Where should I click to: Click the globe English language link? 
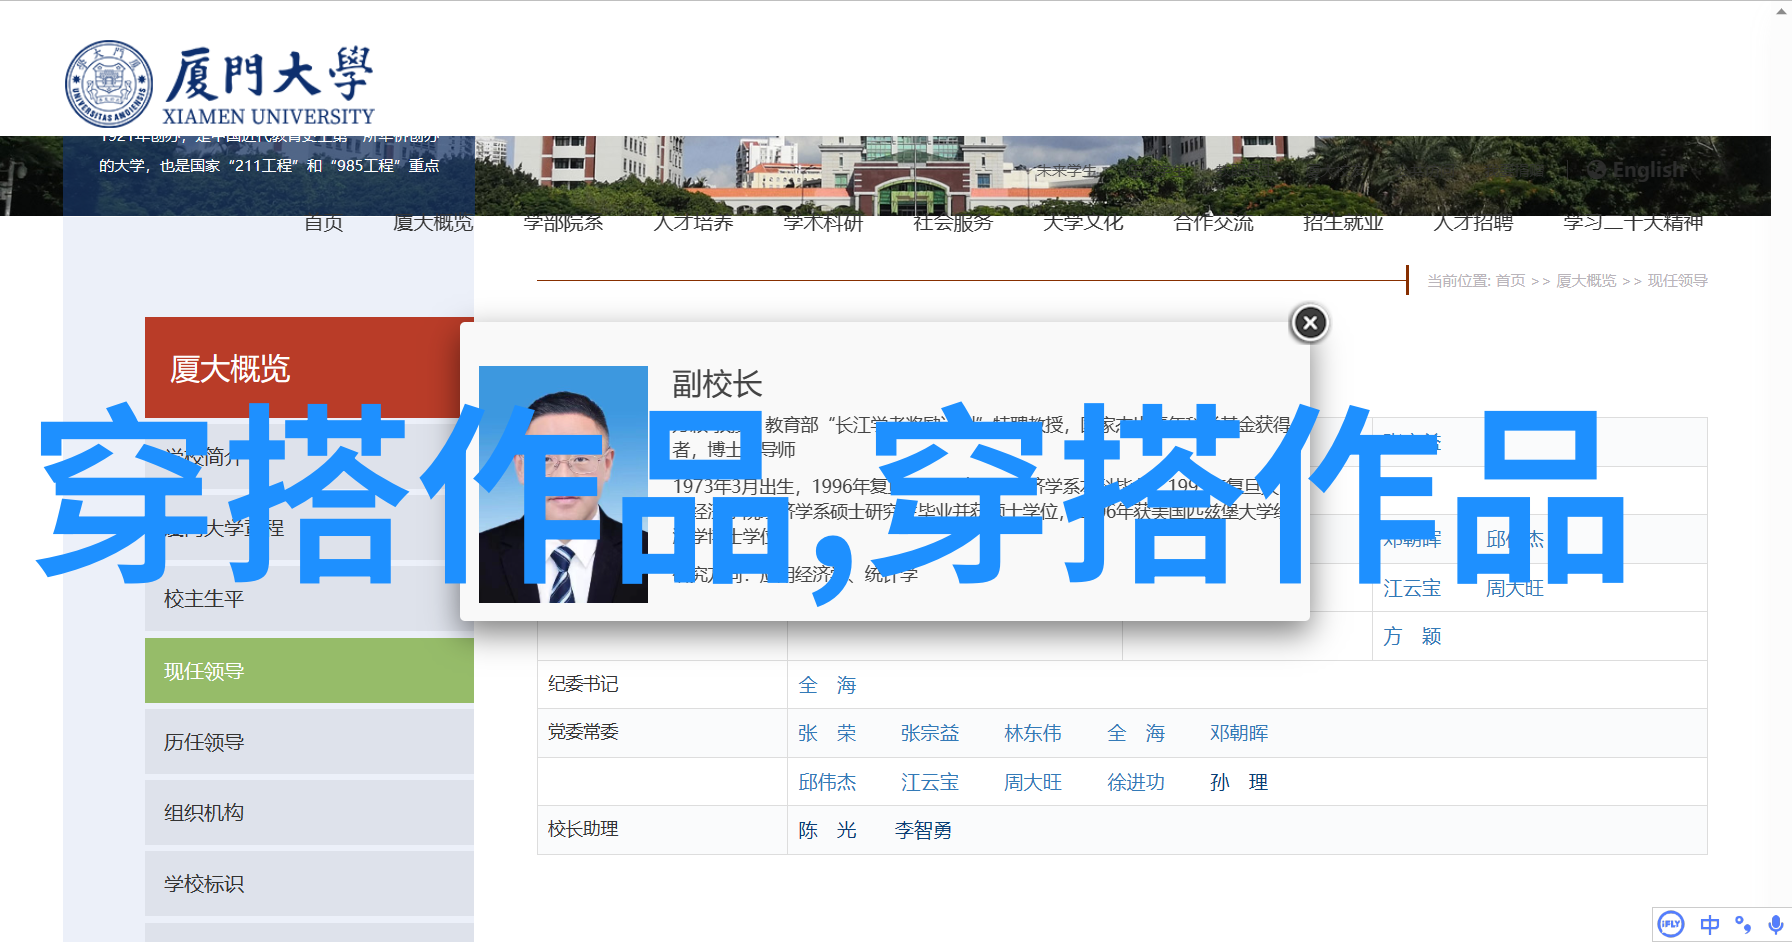click(1637, 171)
